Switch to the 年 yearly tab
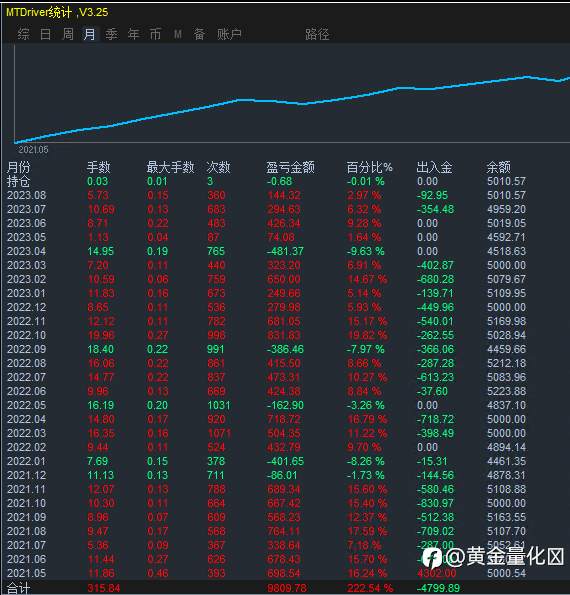The width and height of the screenshot is (570, 595). 133,34
